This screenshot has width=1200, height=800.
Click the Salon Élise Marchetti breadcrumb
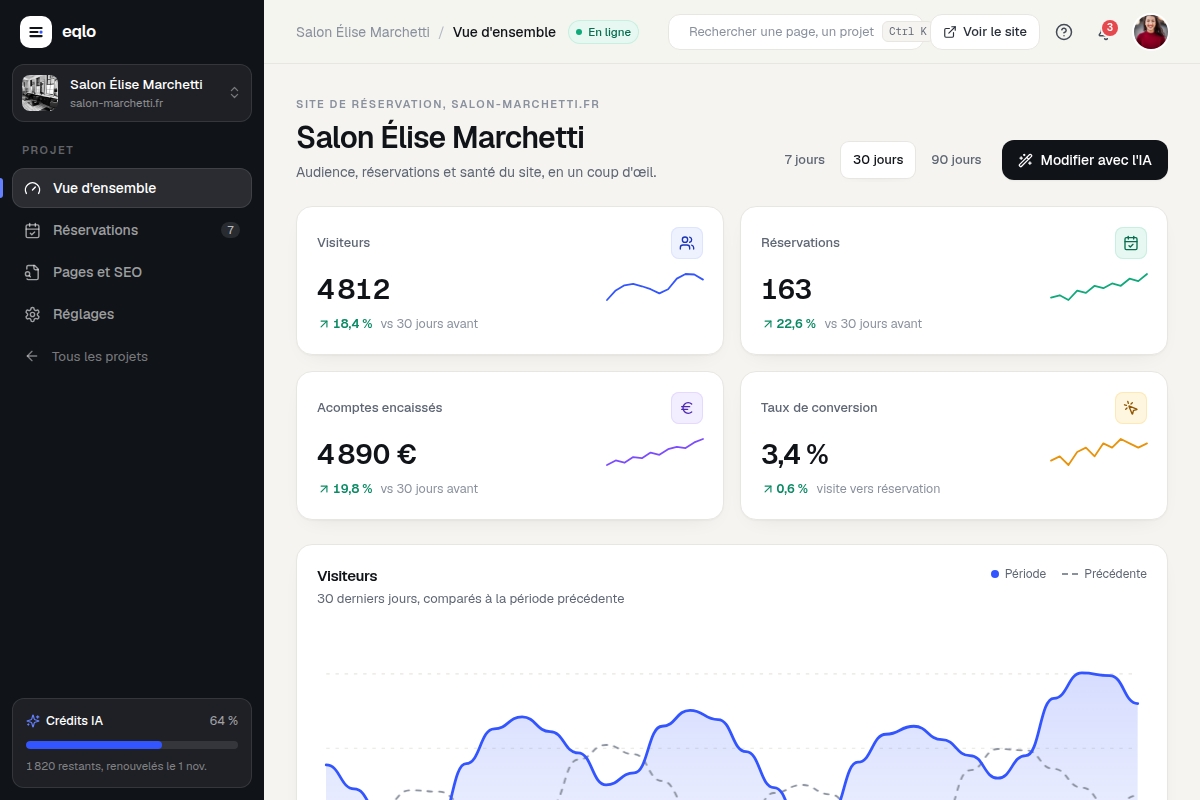coord(363,32)
